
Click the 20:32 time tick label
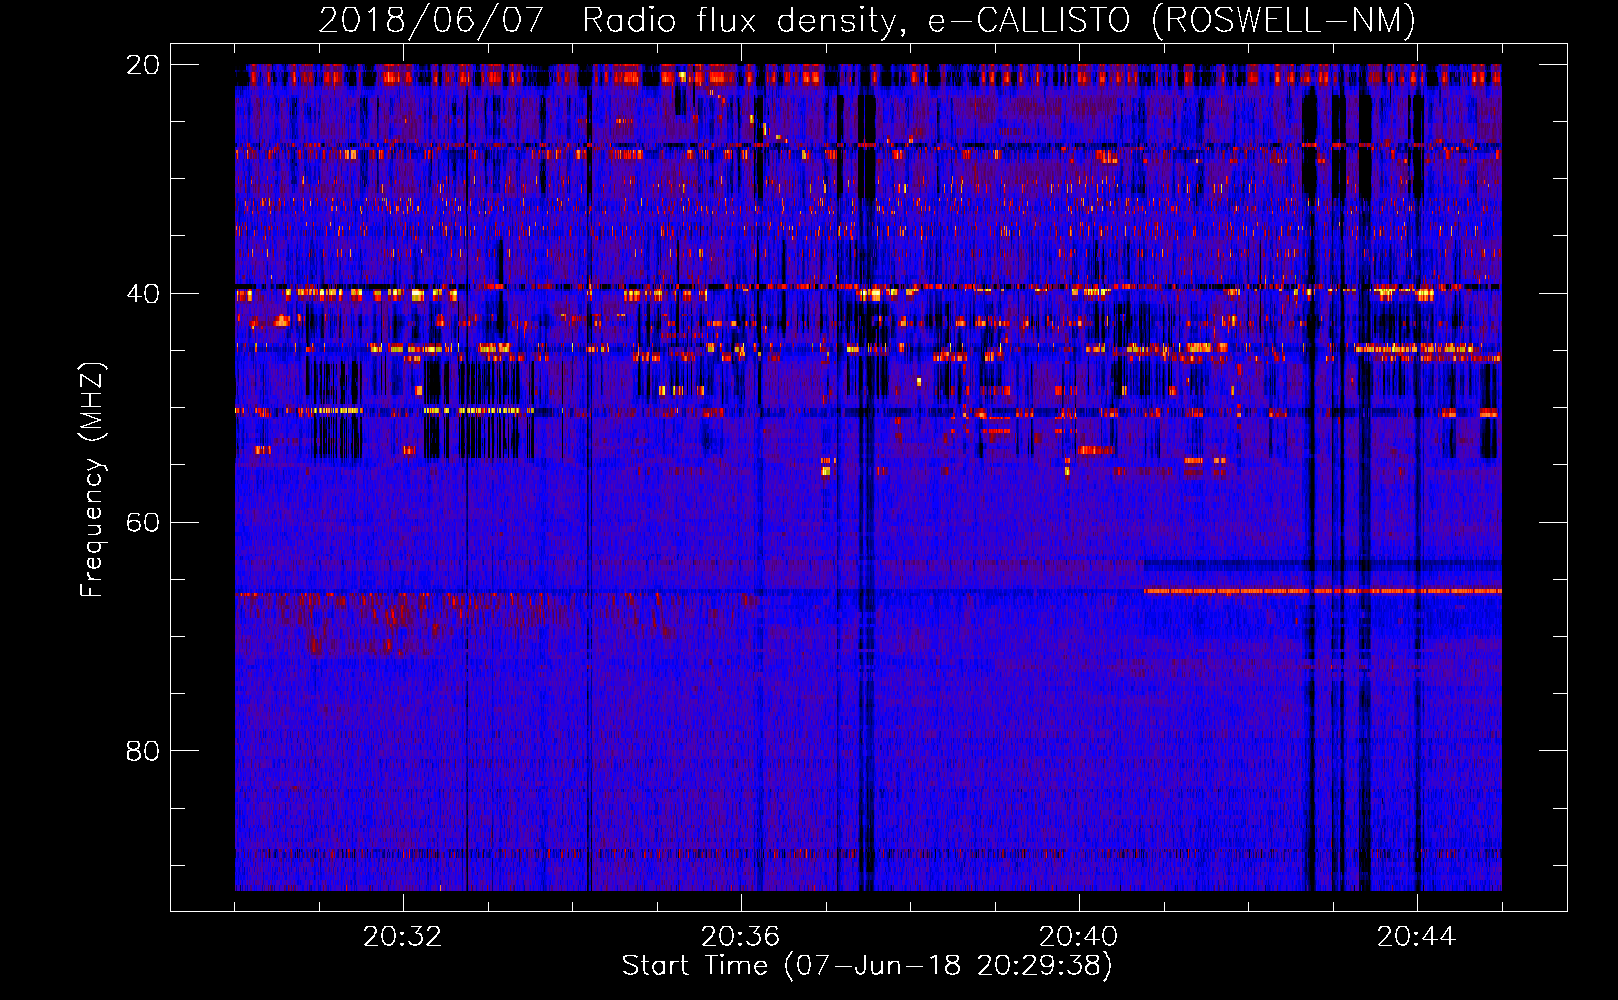coord(403,937)
